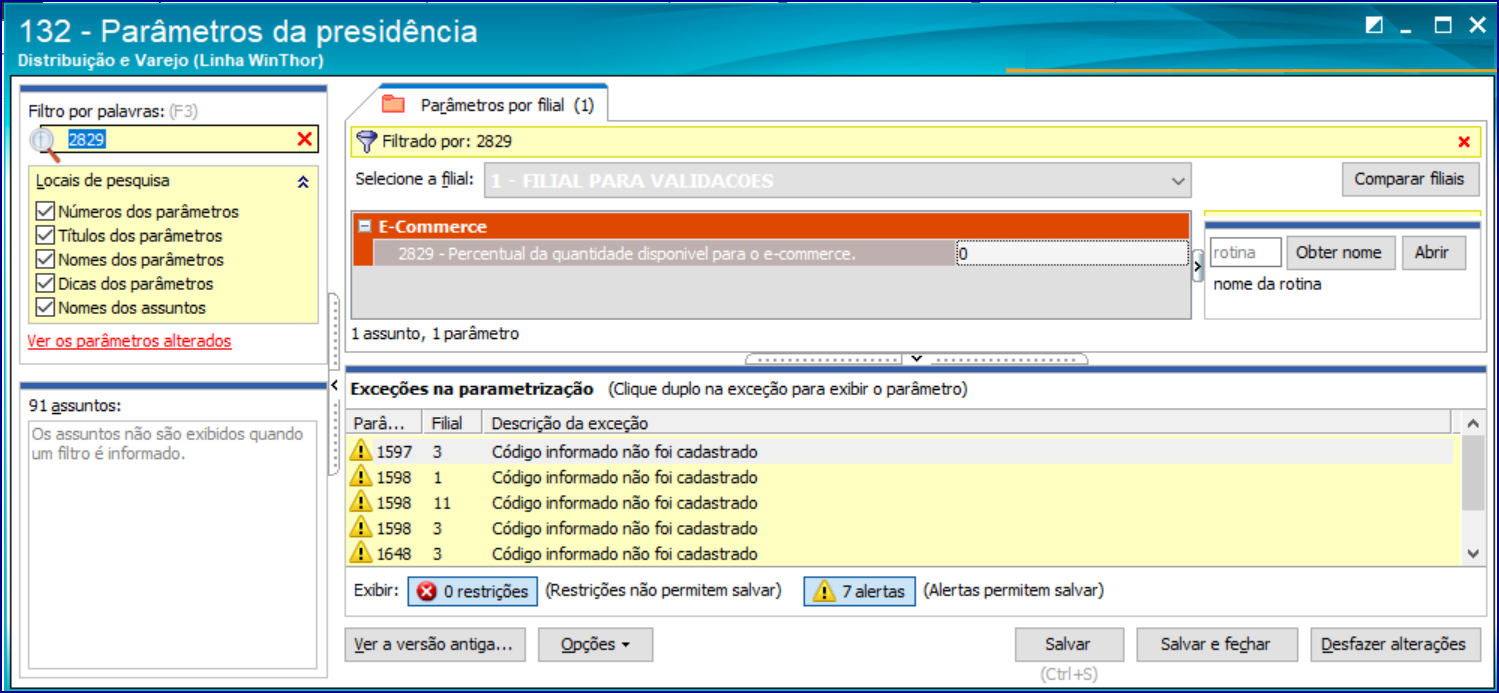This screenshot has height=693, width=1499.
Task: Select description of exception 1648 filial 3
Action: pyautogui.click(x=624, y=553)
